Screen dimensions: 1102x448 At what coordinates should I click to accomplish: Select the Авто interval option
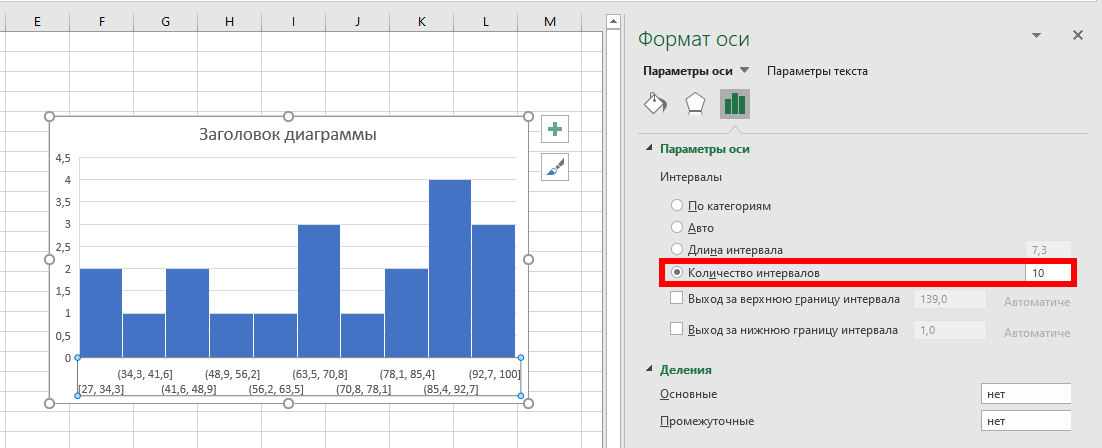tap(677, 228)
